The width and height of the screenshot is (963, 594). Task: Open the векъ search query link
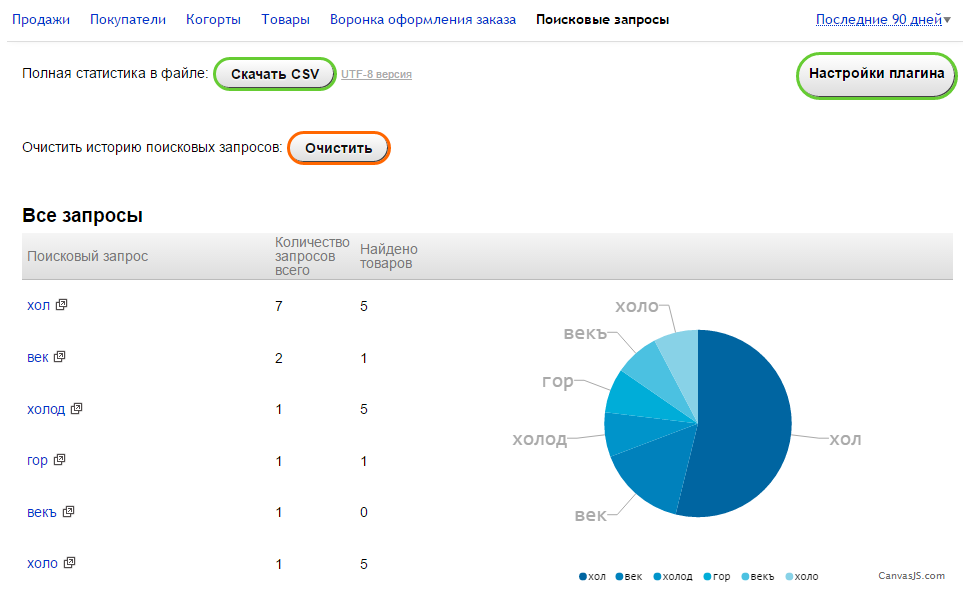42,512
